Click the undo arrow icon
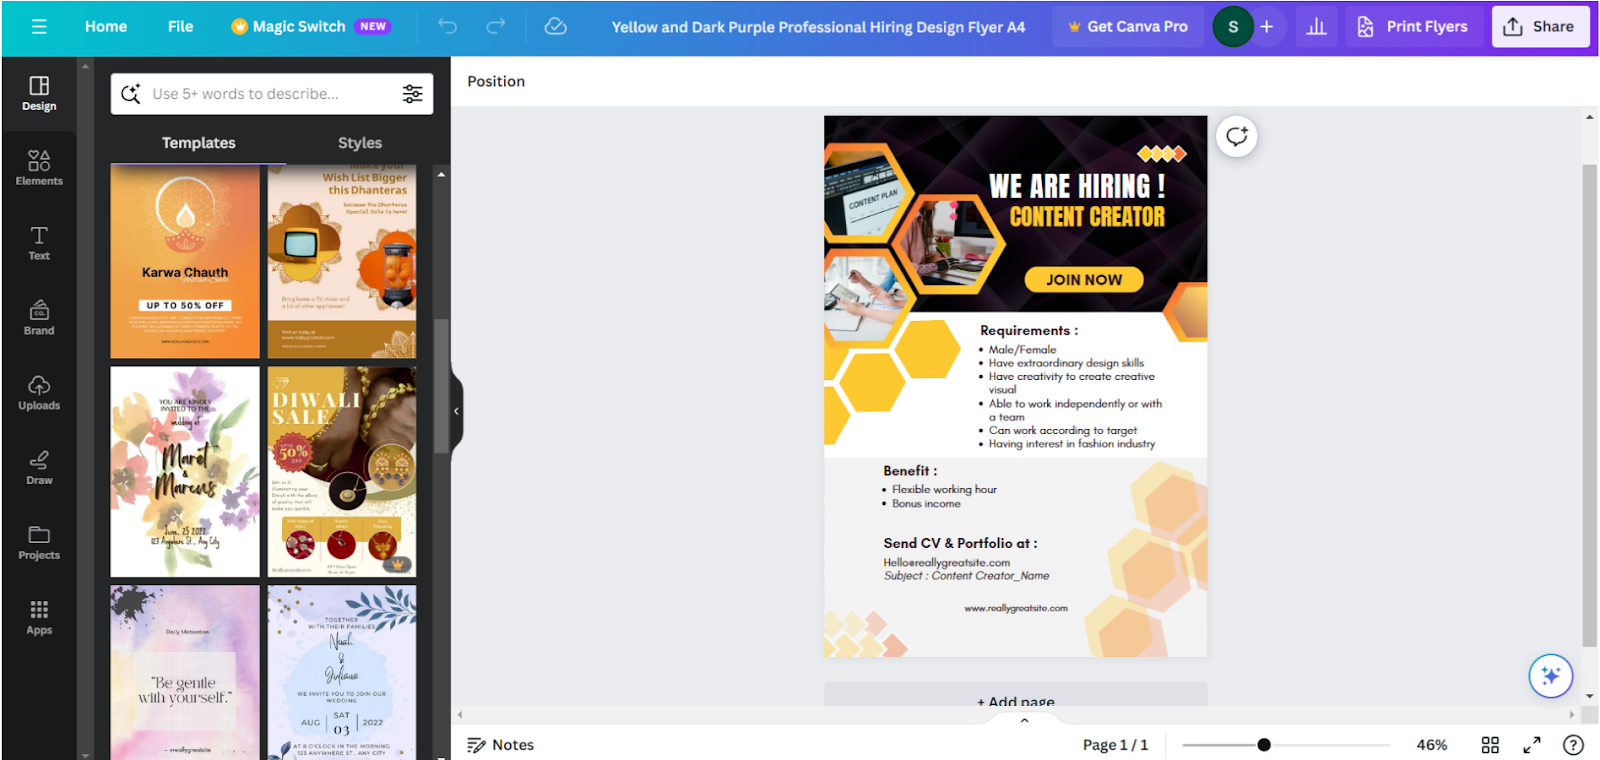Screen dimensions: 1600x760 (447, 27)
